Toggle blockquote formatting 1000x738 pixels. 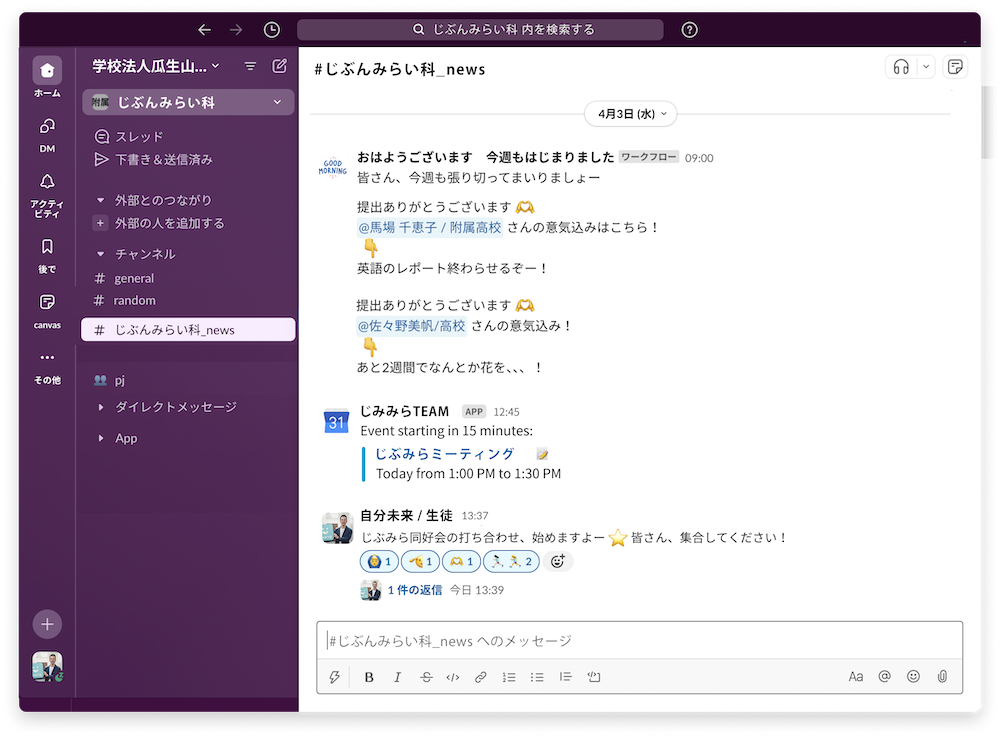point(565,677)
